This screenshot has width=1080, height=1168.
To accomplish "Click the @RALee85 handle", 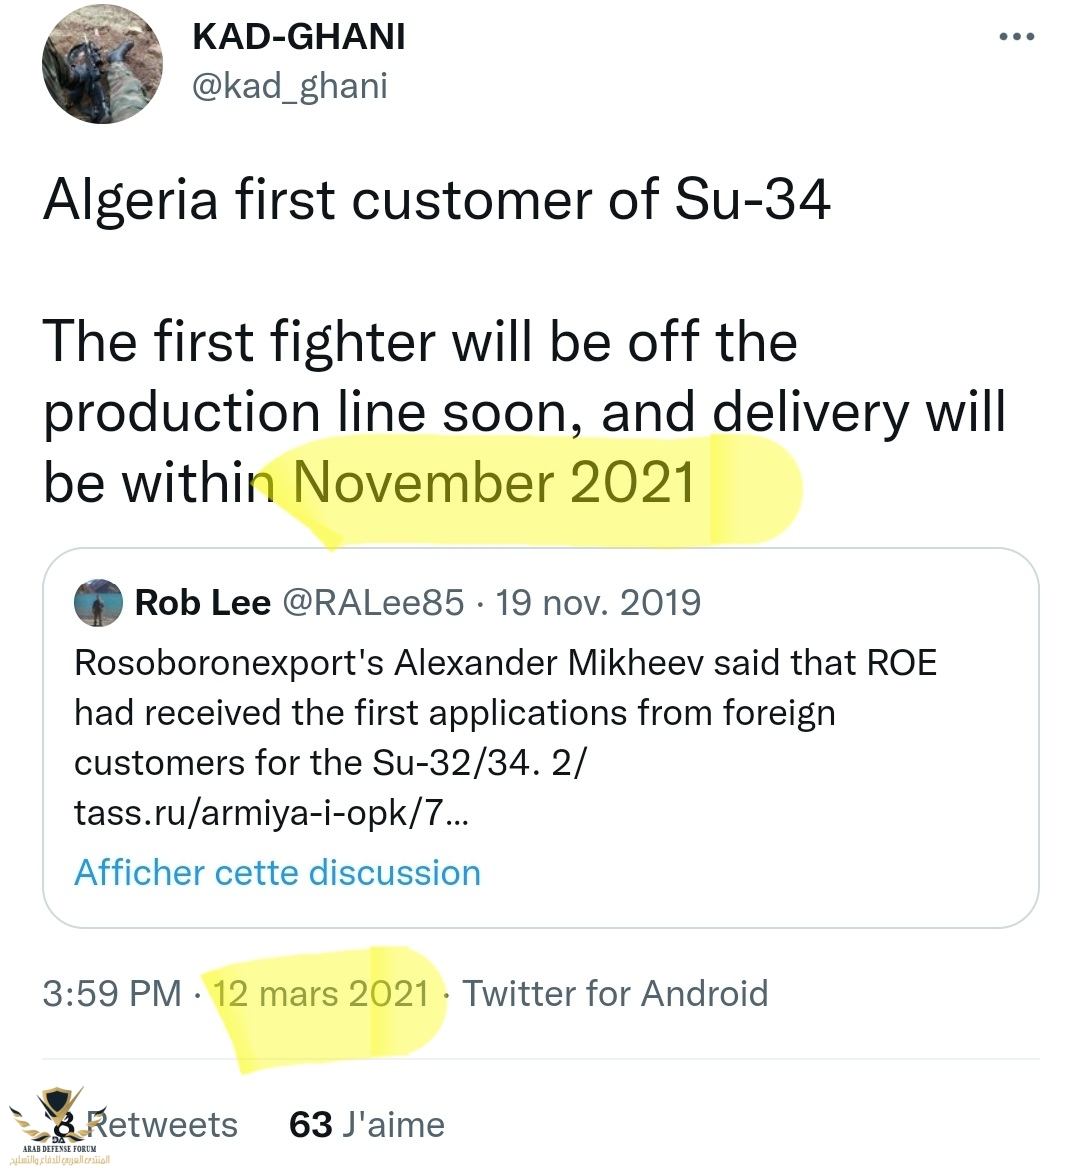I will click(374, 603).
